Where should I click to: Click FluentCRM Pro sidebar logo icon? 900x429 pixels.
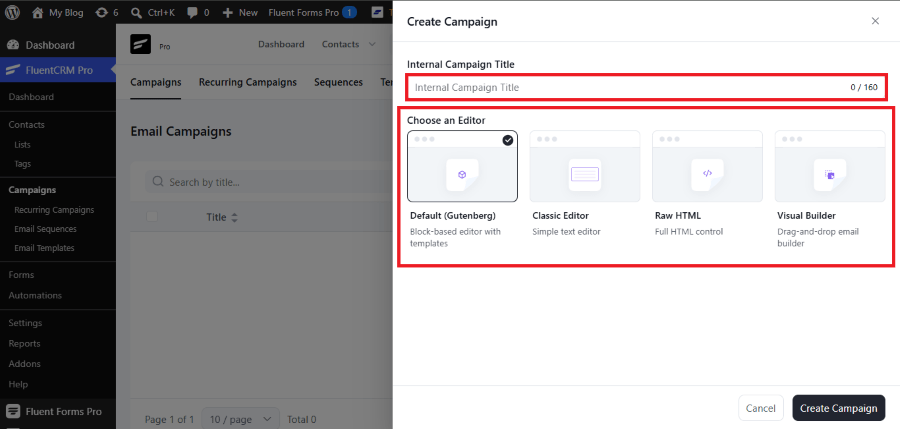[x=13, y=70]
